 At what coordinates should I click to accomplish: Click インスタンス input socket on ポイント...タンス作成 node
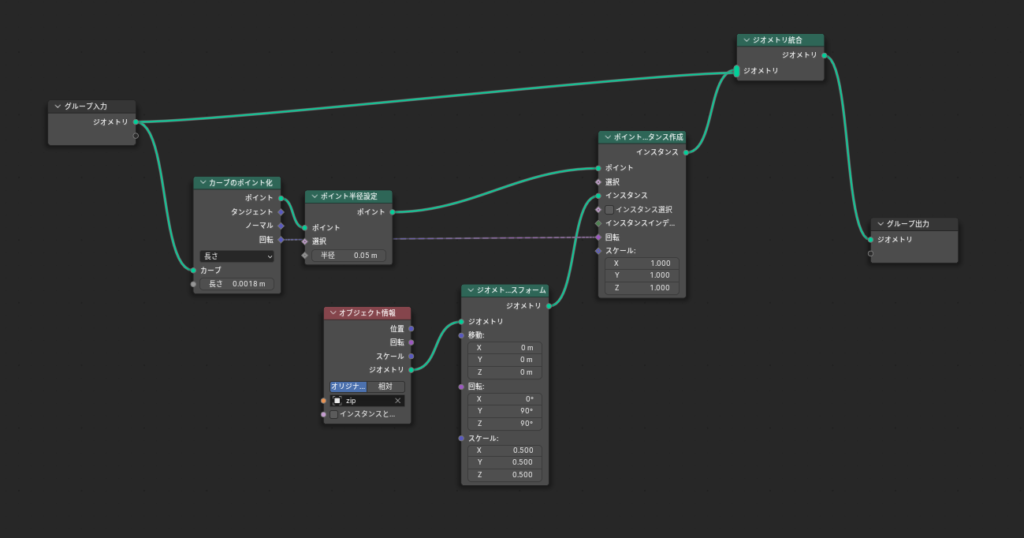598,196
